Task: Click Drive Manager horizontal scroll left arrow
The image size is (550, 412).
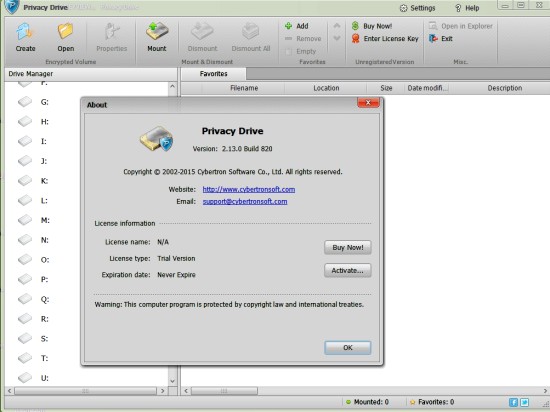Action: pyautogui.click(x=9, y=391)
